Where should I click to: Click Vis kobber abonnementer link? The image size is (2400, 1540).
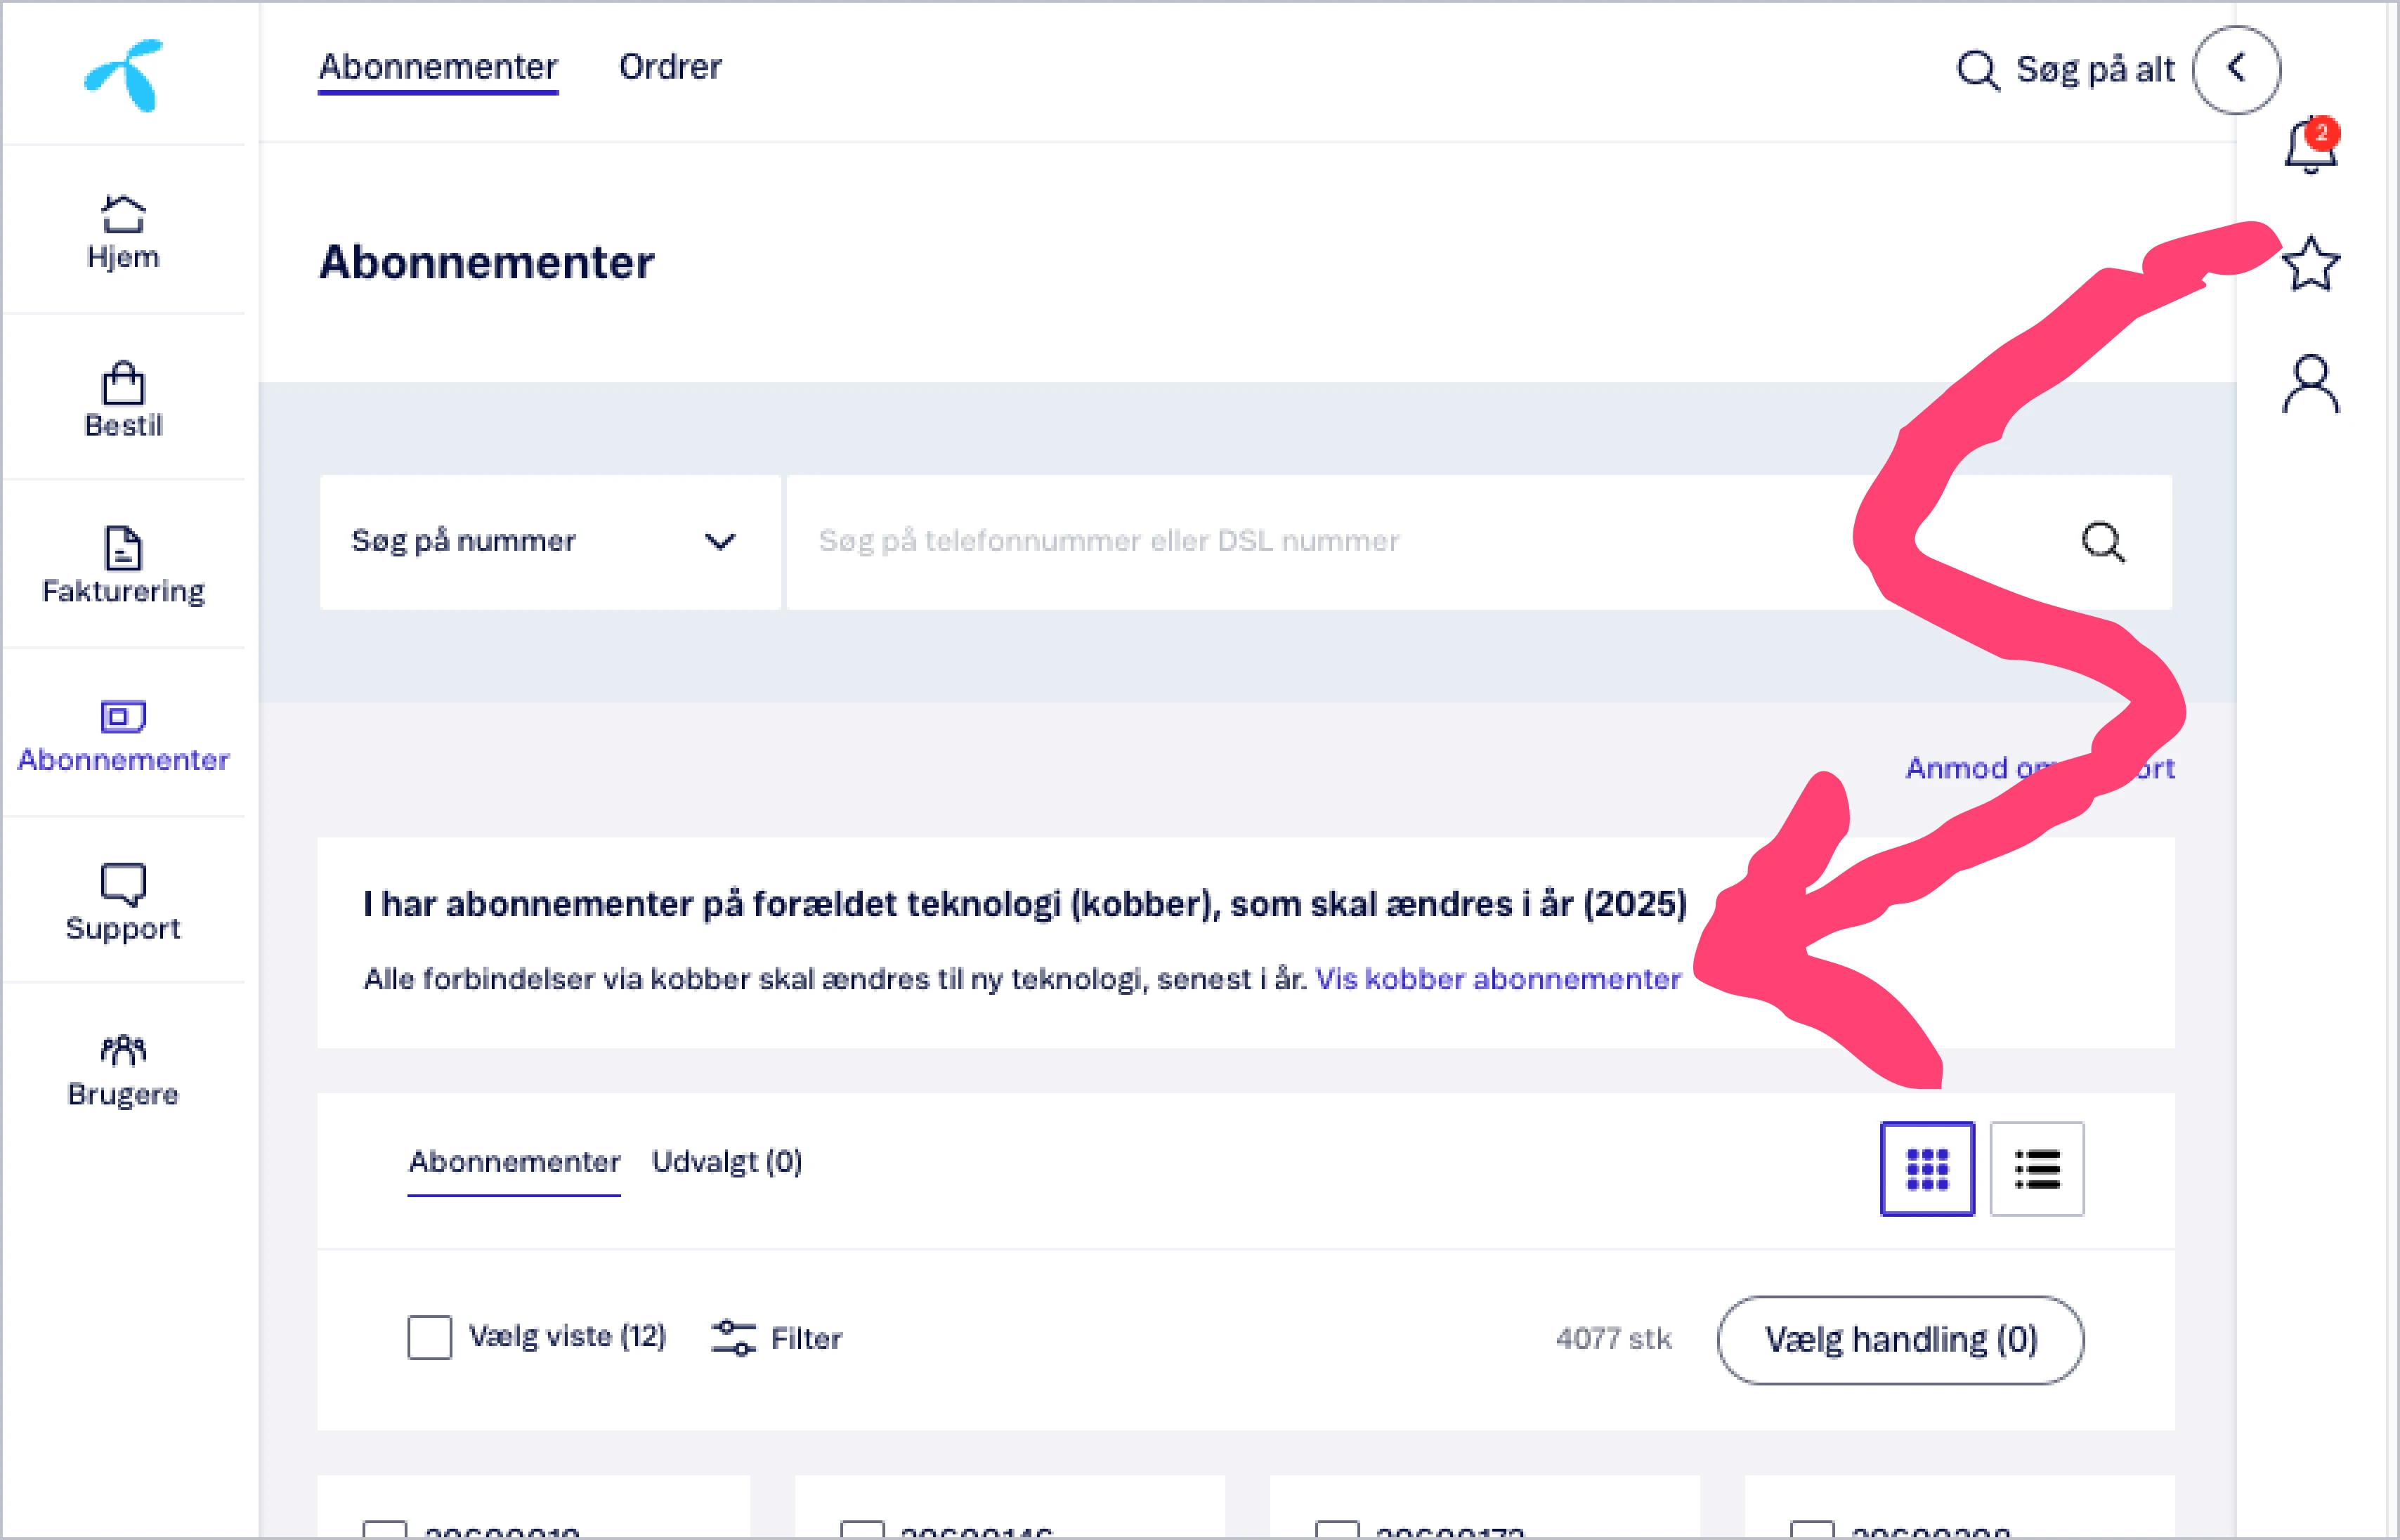pos(1498,979)
